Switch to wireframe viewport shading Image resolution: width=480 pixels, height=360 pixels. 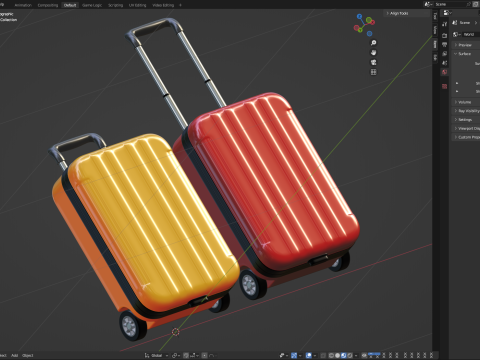coord(331,356)
